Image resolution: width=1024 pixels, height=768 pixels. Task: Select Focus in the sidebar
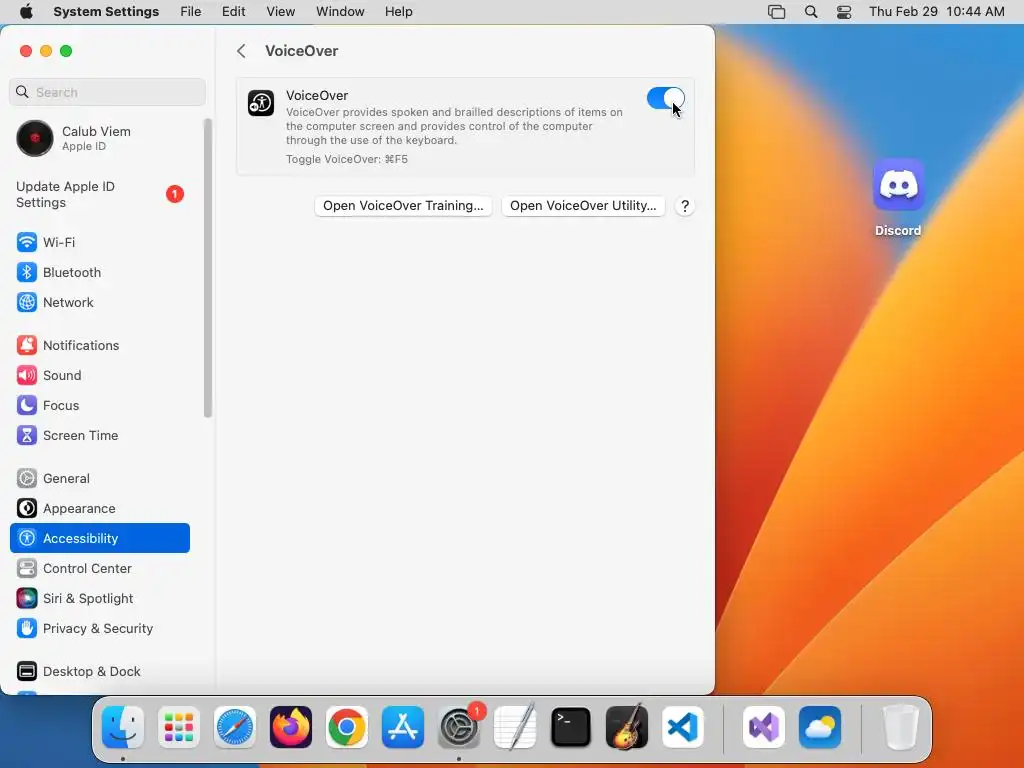point(99,406)
